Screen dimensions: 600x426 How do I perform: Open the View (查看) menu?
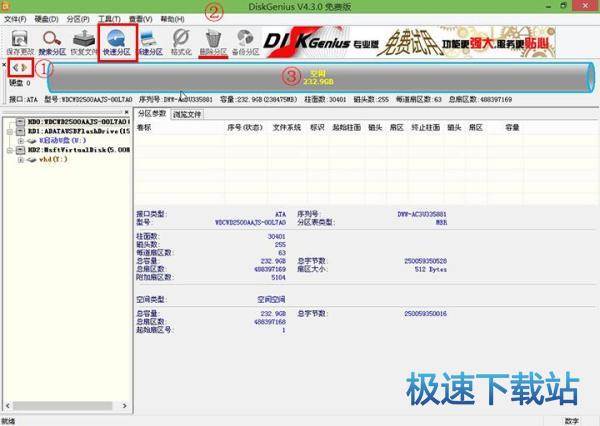140,19
